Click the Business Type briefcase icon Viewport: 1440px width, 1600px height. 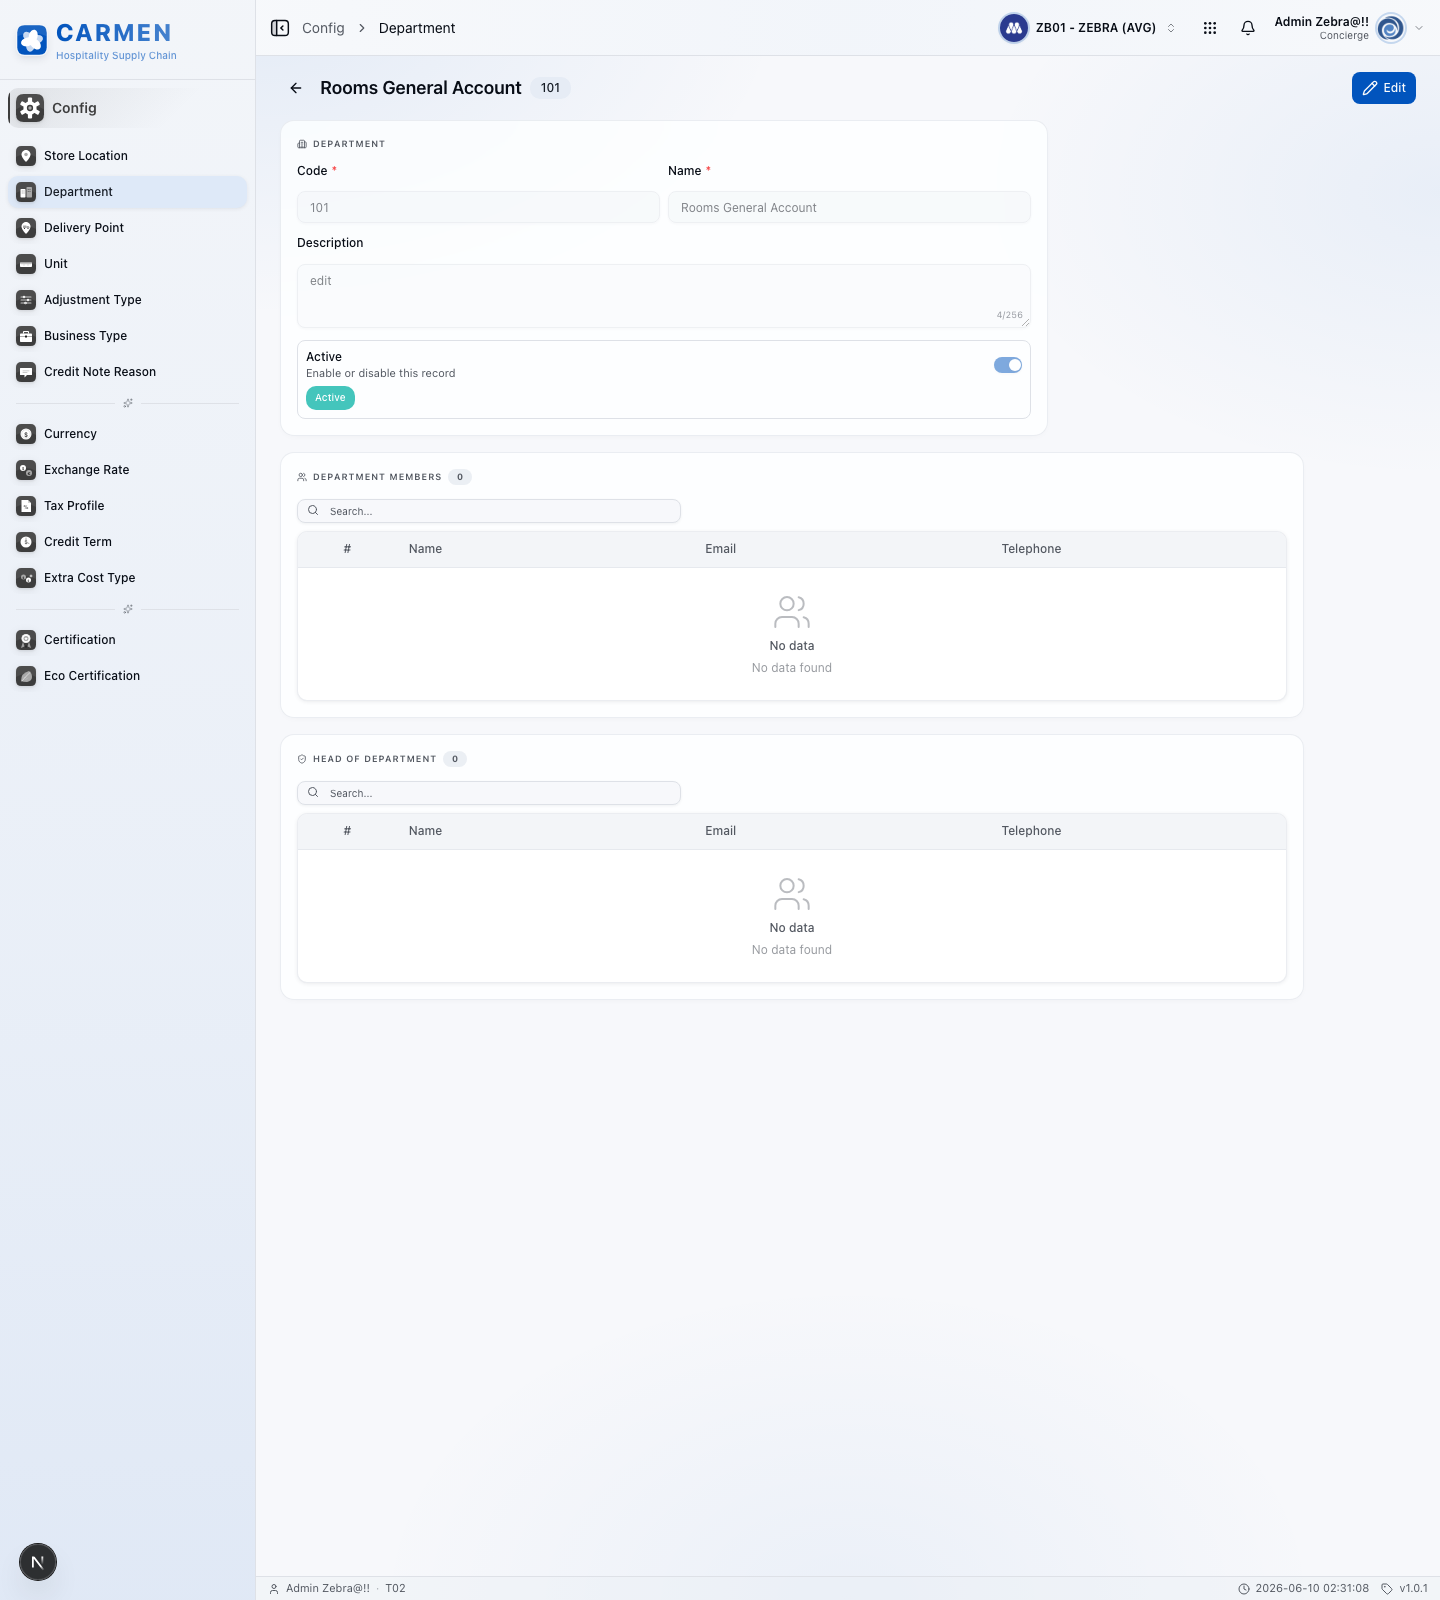click(26, 336)
